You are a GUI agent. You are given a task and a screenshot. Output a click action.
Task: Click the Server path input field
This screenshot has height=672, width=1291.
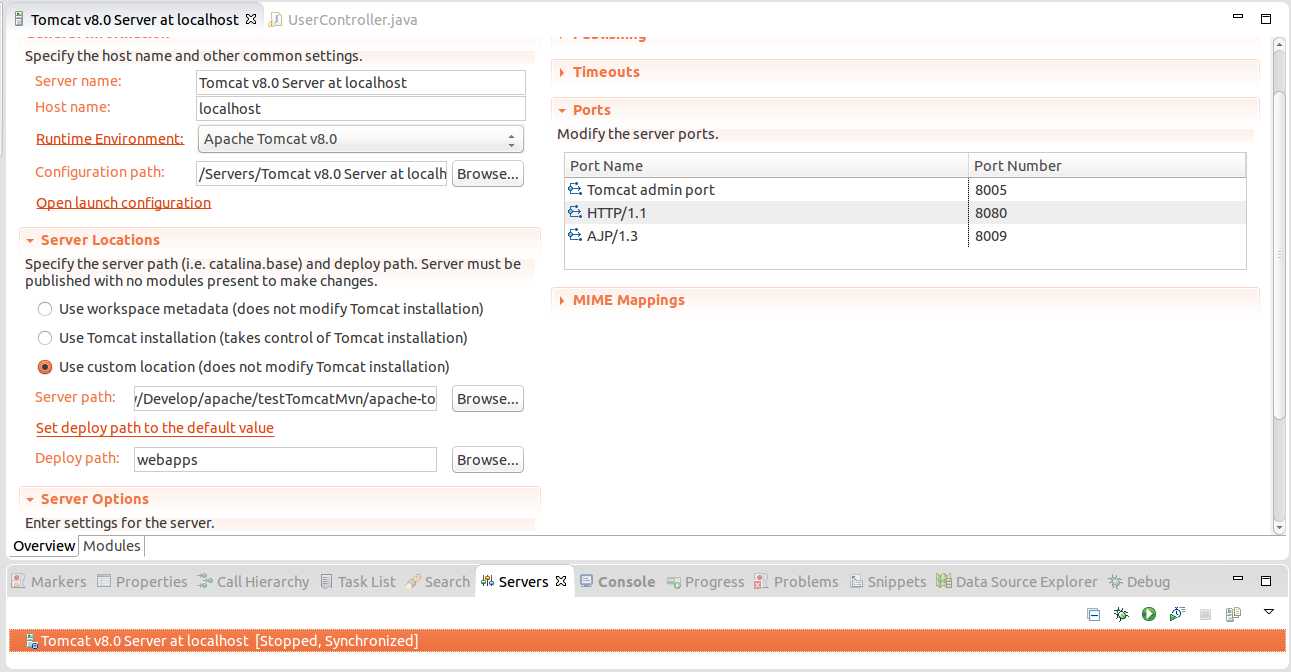285,399
